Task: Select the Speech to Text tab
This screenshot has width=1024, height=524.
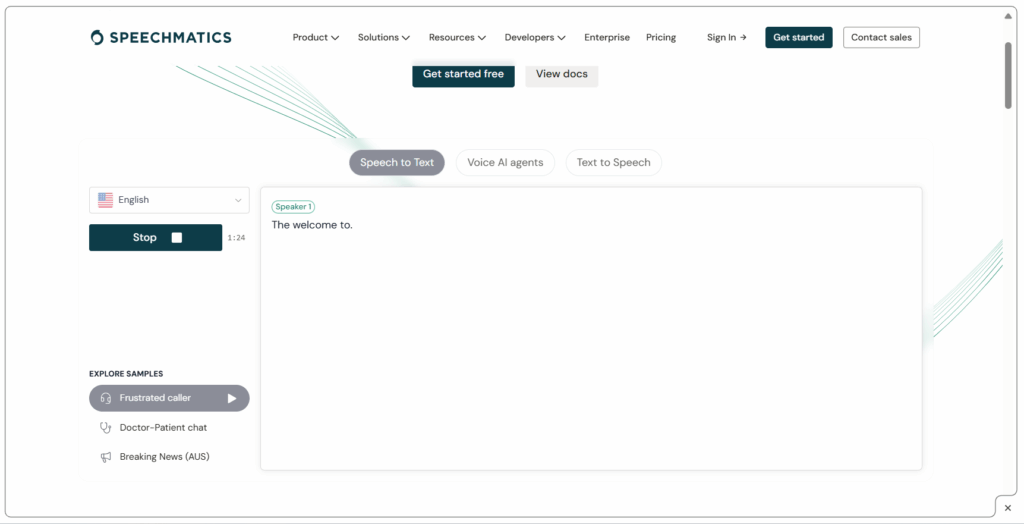Action: tap(397, 163)
